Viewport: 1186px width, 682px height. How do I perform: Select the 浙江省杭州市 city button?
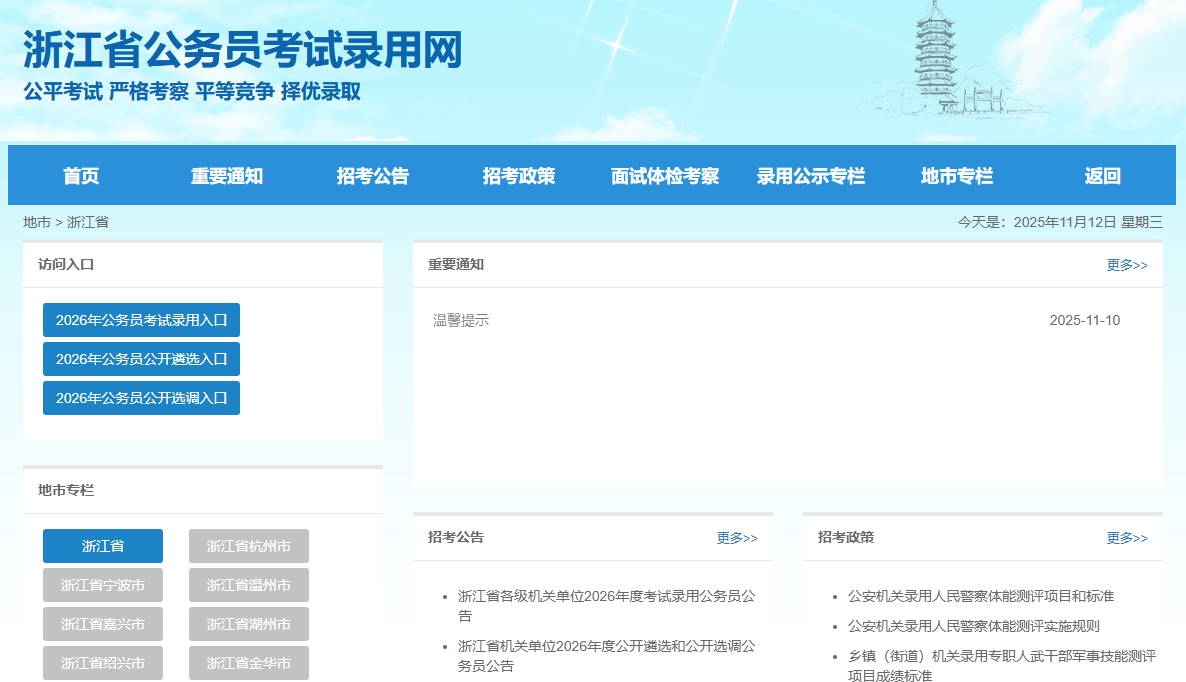point(249,546)
